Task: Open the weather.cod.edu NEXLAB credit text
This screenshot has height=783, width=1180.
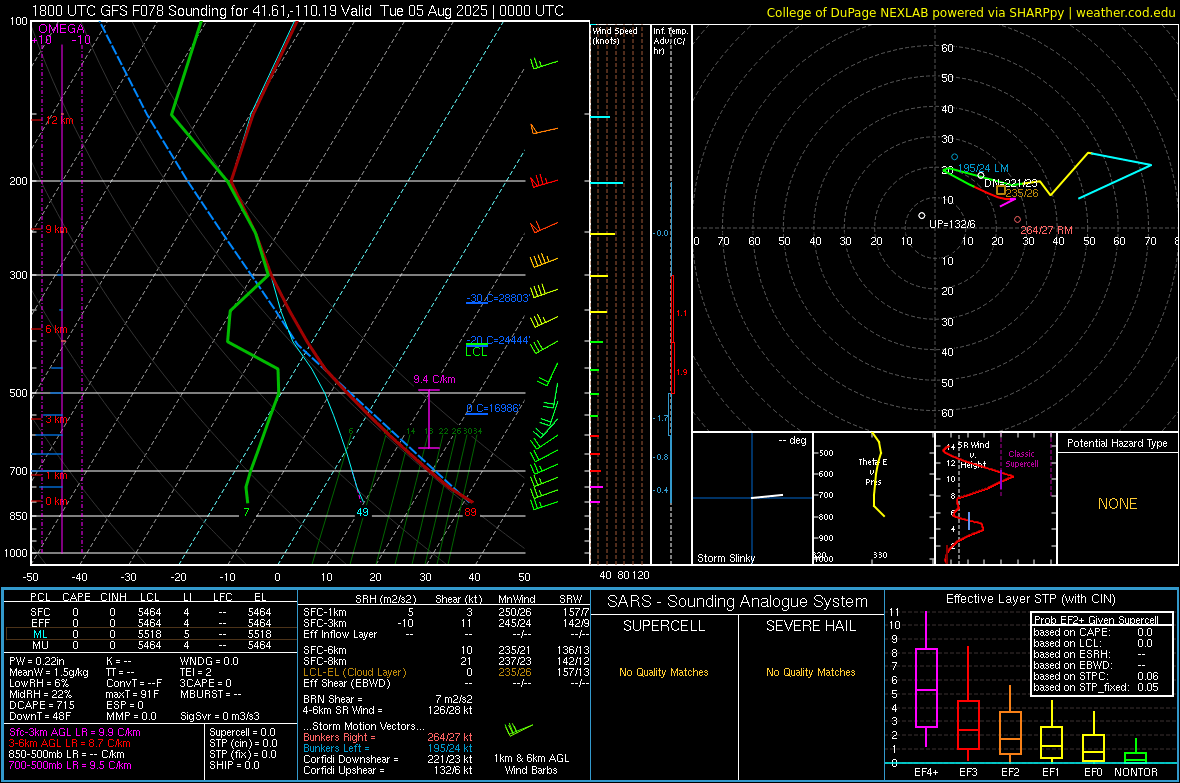Action: click(970, 12)
